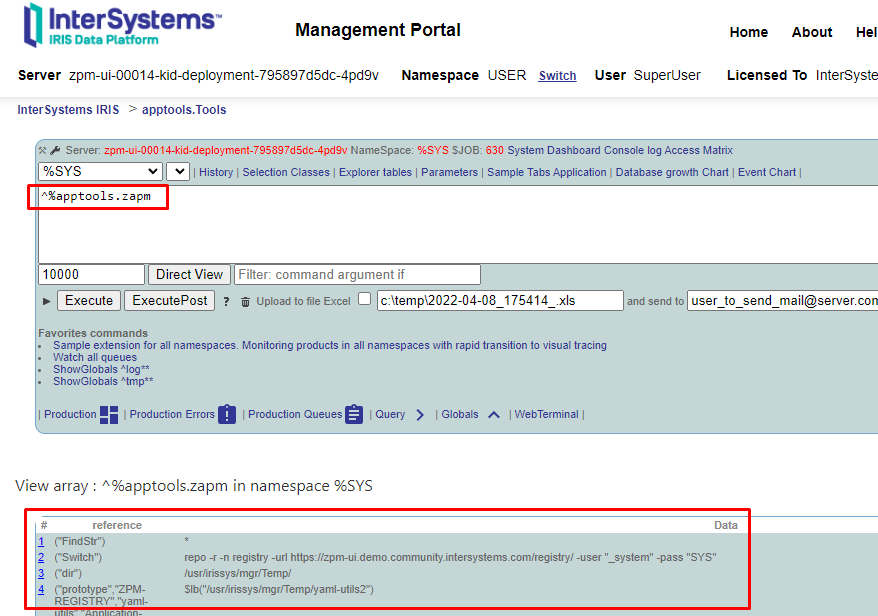Viewport: 878px width, 616px height.
Task: Open Database growth Chart
Action: pyautogui.click(x=672, y=172)
